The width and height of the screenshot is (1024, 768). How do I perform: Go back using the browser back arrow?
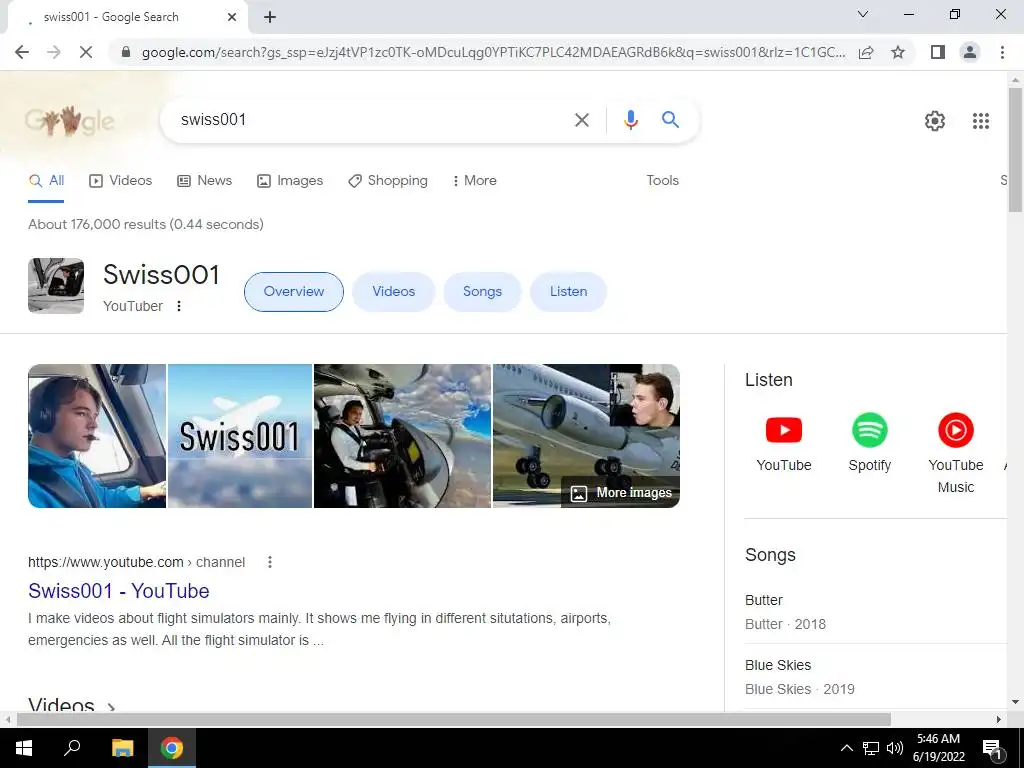[x=22, y=52]
